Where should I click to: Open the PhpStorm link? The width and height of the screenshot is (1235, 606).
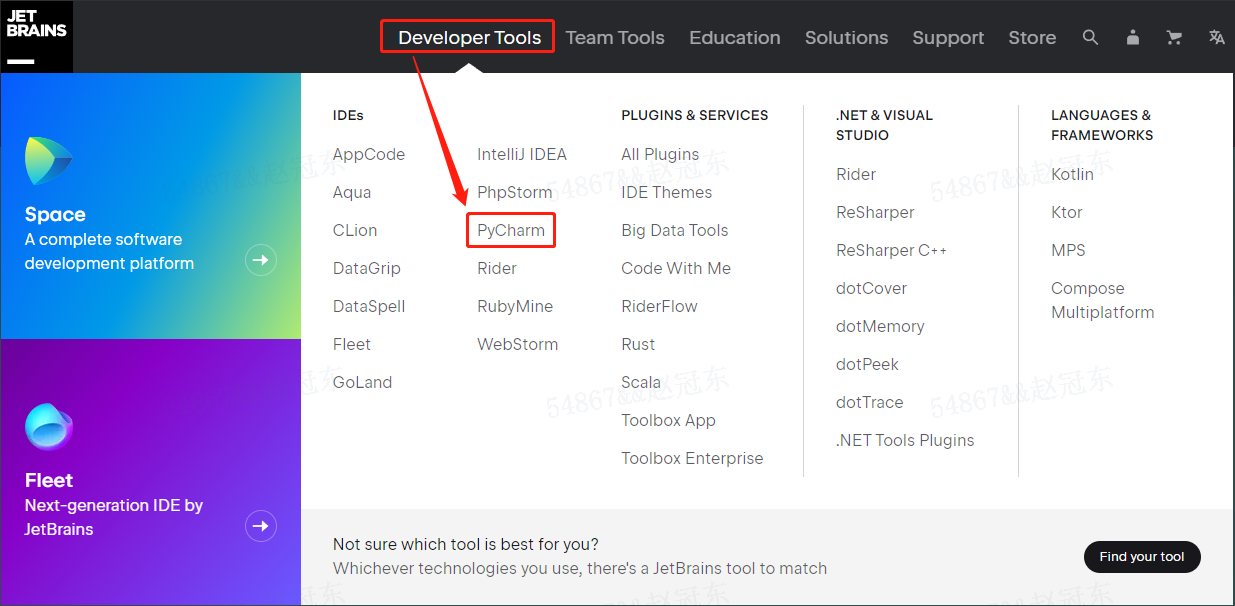(x=515, y=192)
